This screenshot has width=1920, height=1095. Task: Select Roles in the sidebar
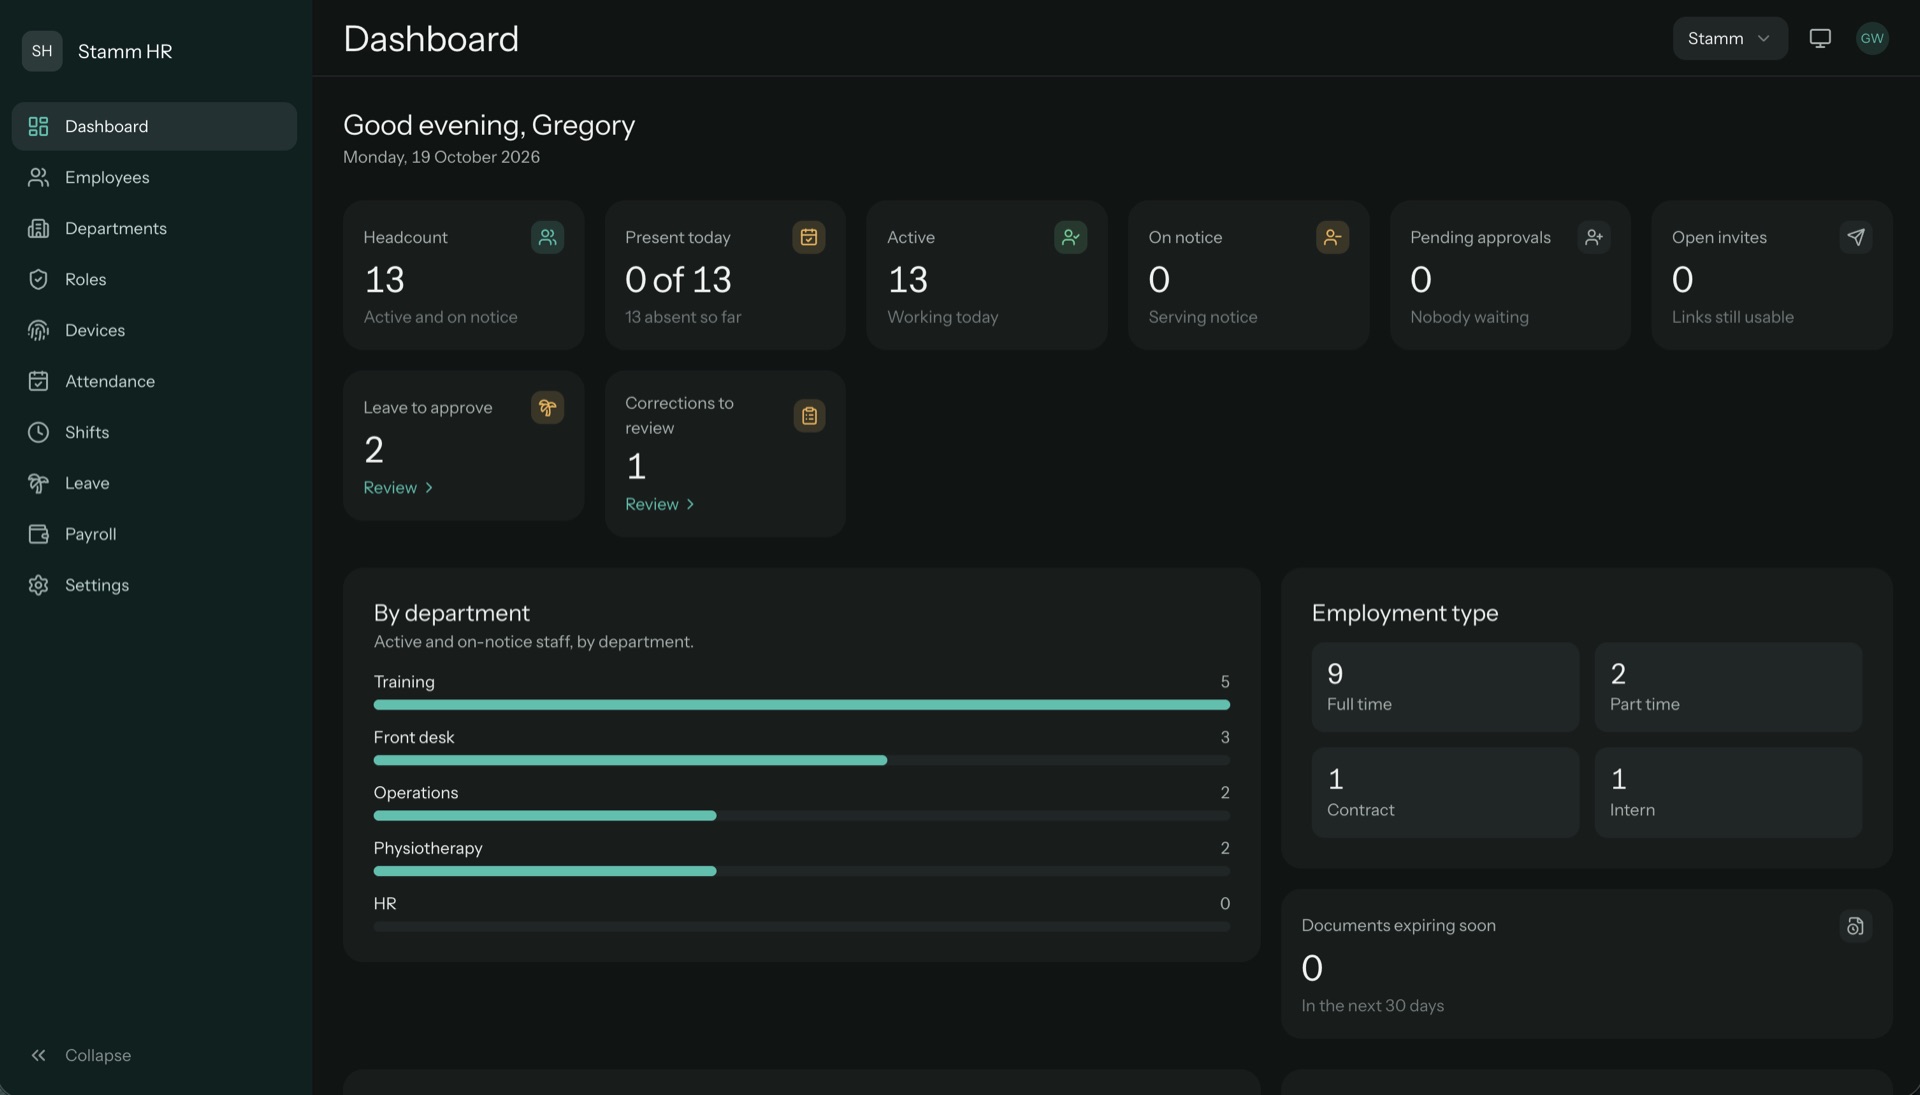tap(154, 279)
